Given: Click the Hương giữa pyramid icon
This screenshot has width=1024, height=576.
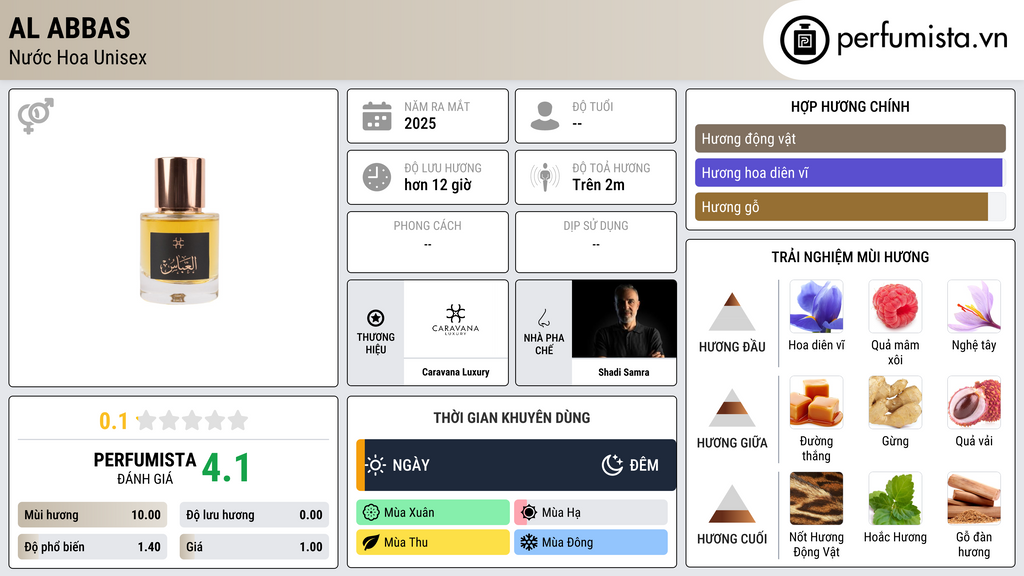Looking at the screenshot, I should 732,408.
